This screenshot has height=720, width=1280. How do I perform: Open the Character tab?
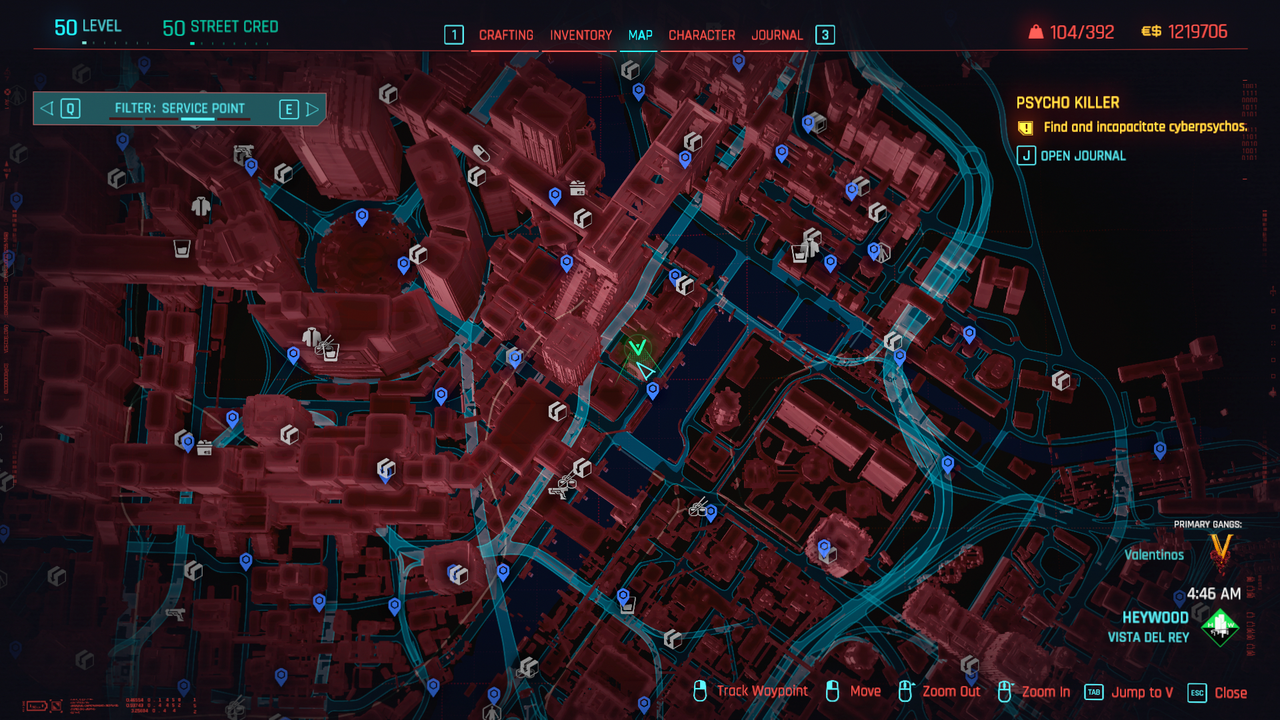pos(701,35)
